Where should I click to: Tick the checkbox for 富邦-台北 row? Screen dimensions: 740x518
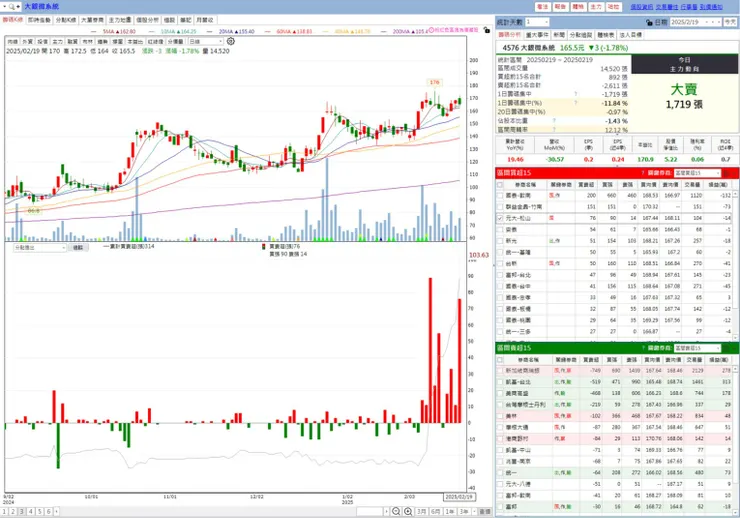point(500,275)
